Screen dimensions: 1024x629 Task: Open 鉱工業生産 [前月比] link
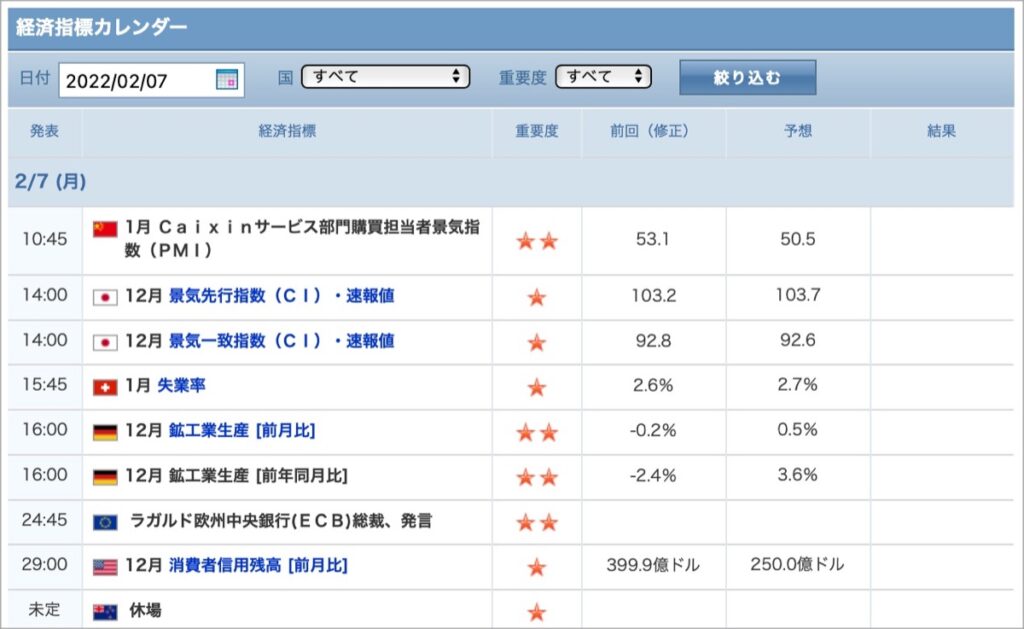pyautogui.click(x=242, y=430)
